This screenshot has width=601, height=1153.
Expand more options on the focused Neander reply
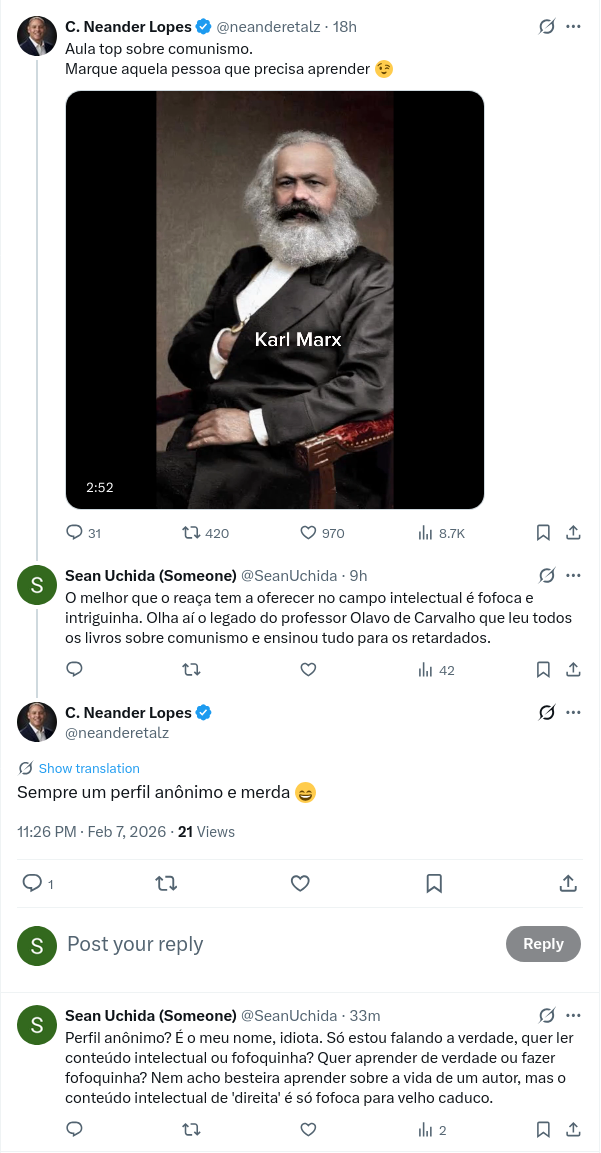click(574, 712)
